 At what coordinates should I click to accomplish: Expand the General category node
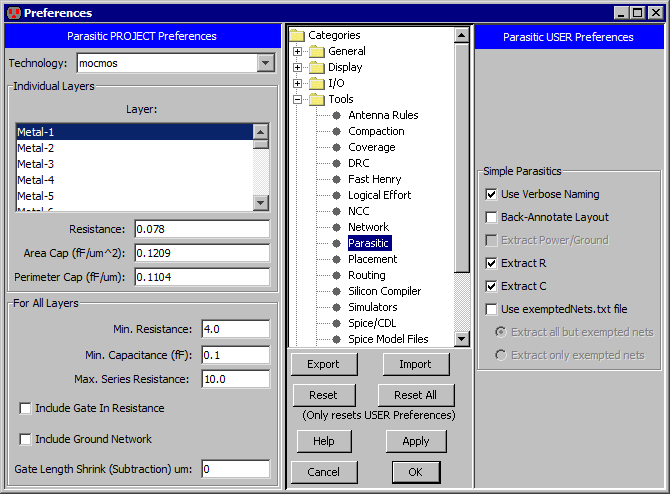tap(297, 51)
